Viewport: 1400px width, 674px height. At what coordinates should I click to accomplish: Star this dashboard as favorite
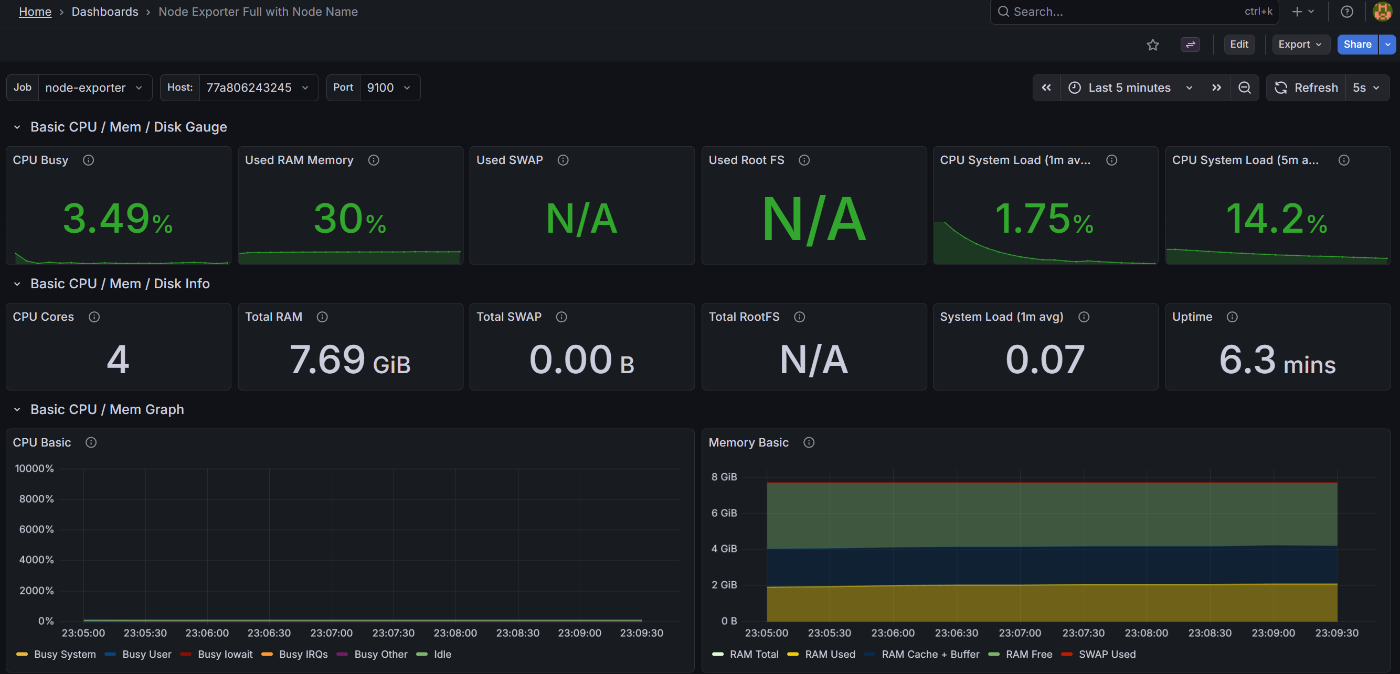tap(1153, 45)
